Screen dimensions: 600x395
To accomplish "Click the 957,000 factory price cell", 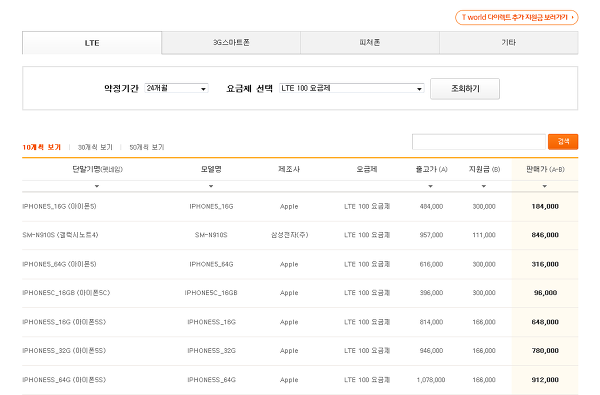I will [x=431, y=235].
